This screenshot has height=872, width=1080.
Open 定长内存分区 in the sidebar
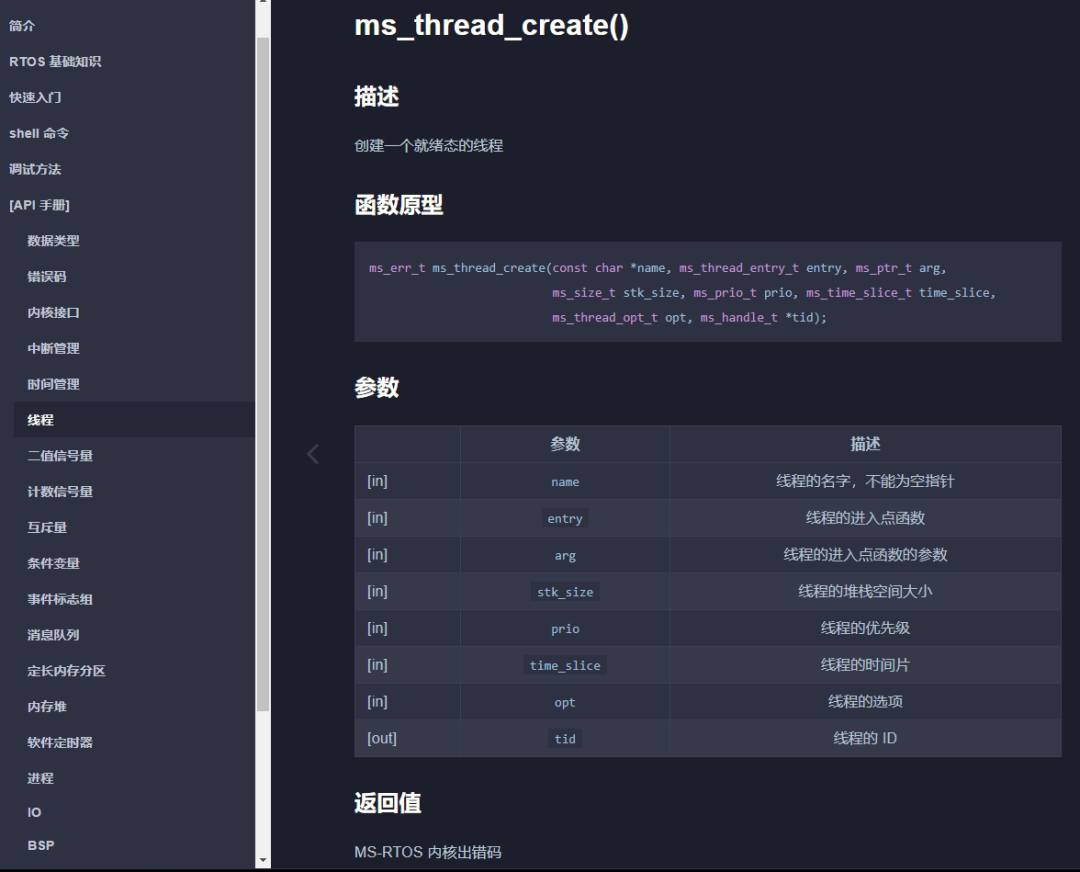point(66,671)
